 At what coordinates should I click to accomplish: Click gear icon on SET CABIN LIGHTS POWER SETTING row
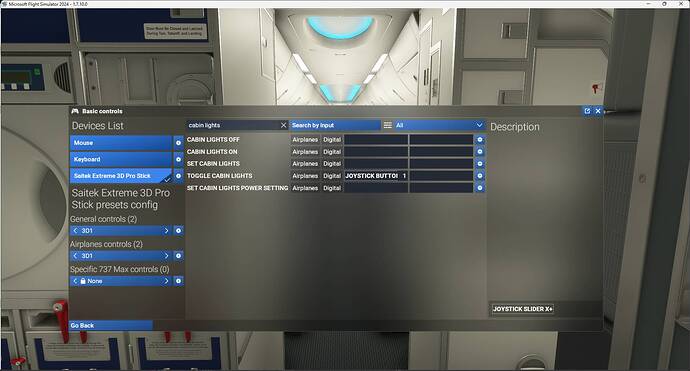click(x=480, y=188)
